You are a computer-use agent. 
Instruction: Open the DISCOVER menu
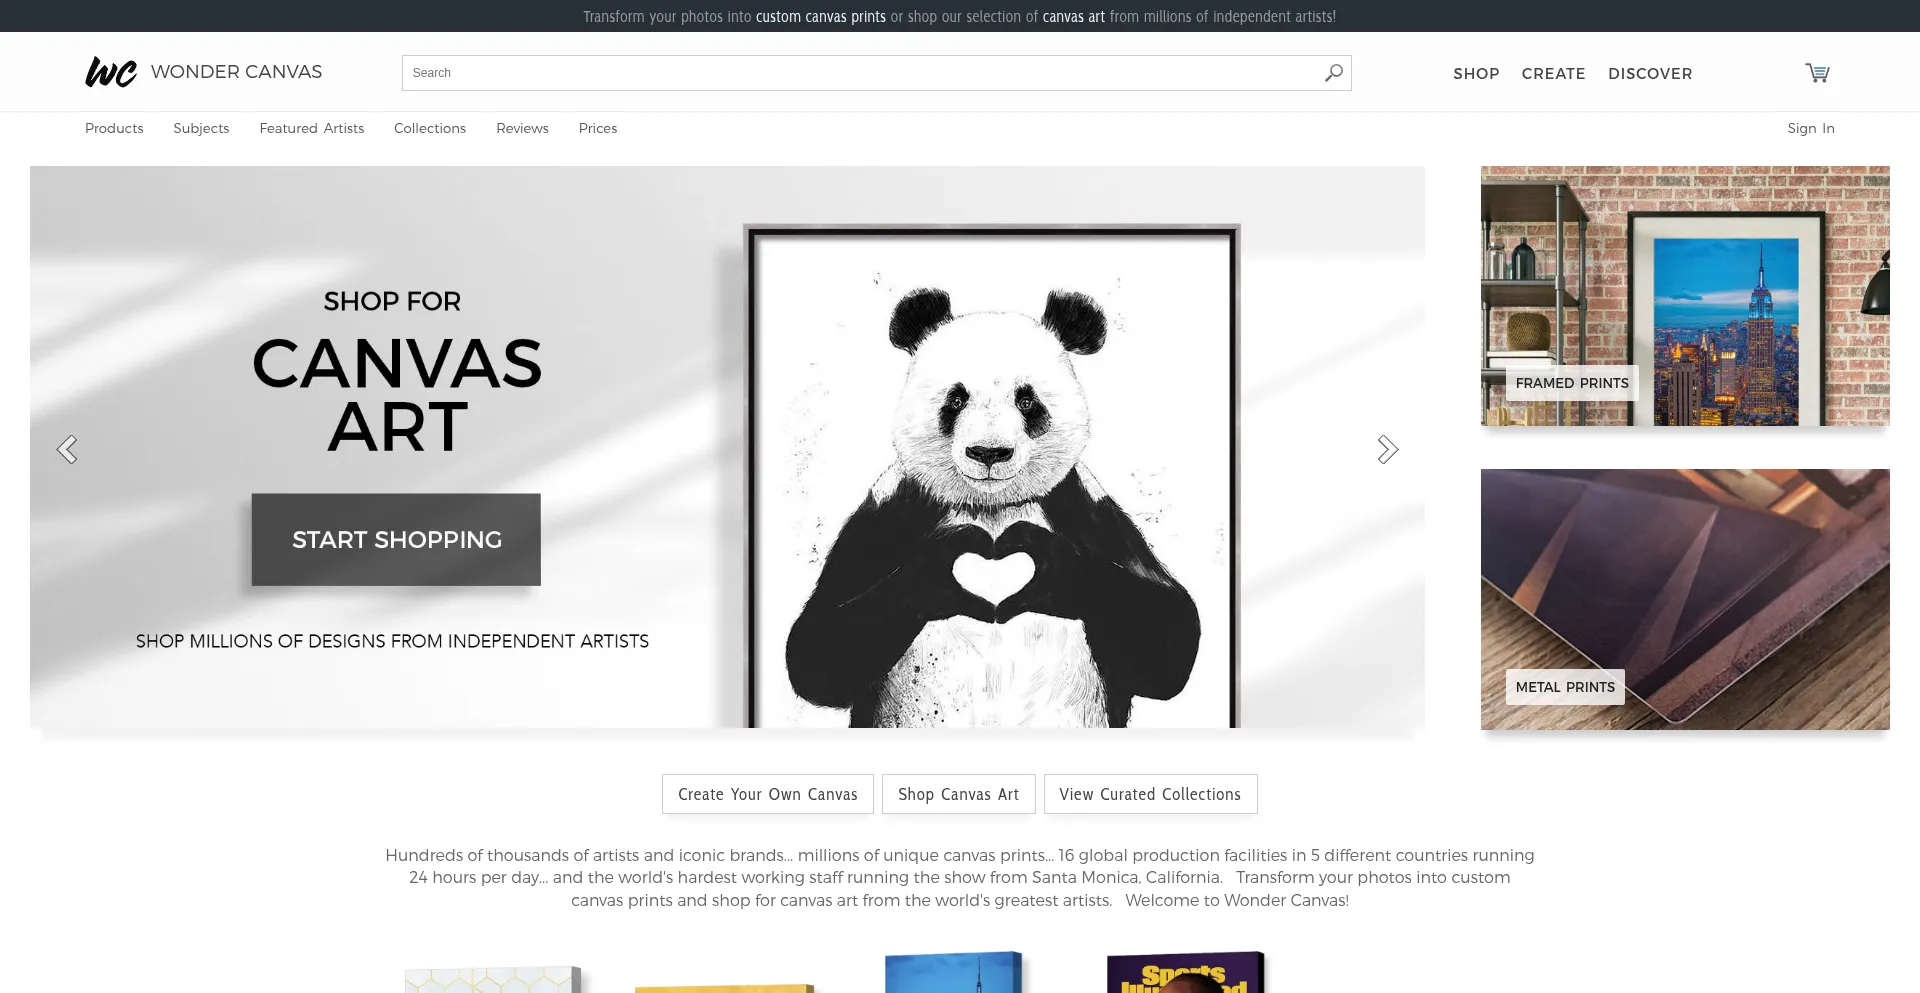[1650, 74]
